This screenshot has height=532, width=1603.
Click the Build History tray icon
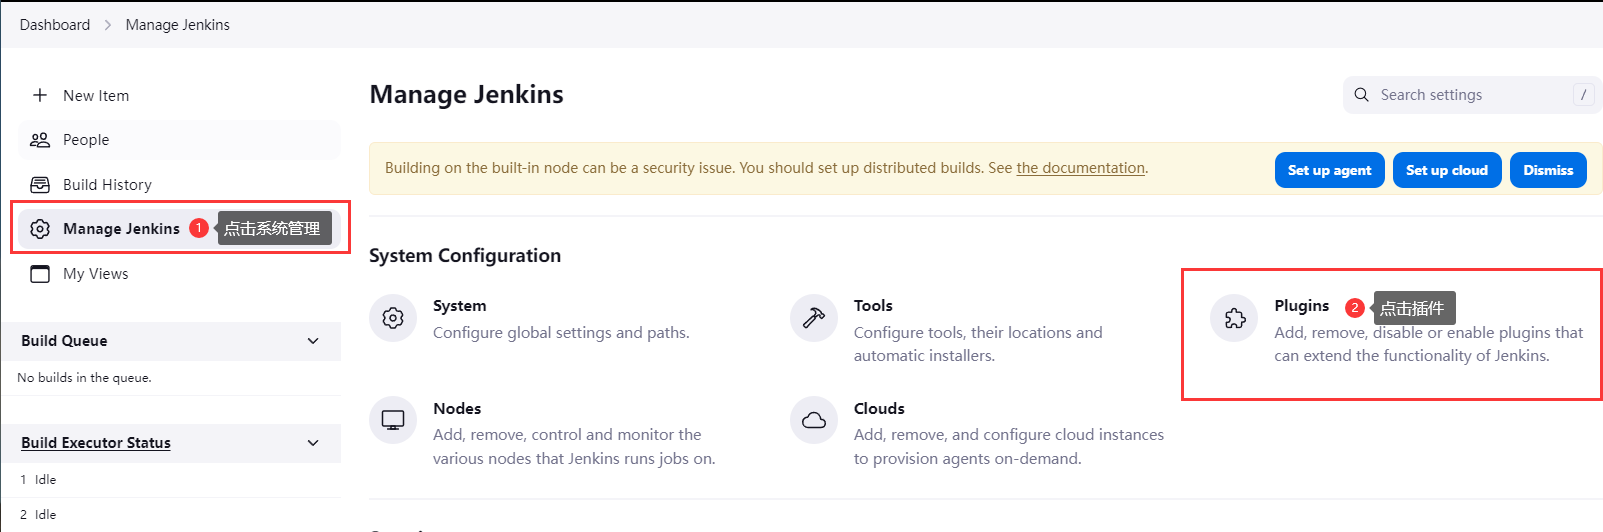[40, 185]
